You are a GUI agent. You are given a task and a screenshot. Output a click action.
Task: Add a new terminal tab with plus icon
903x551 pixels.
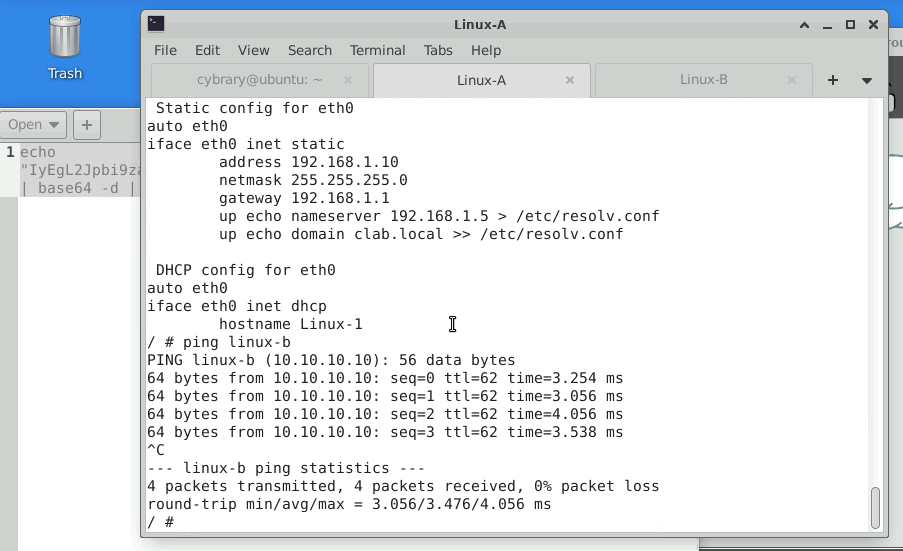click(832, 80)
